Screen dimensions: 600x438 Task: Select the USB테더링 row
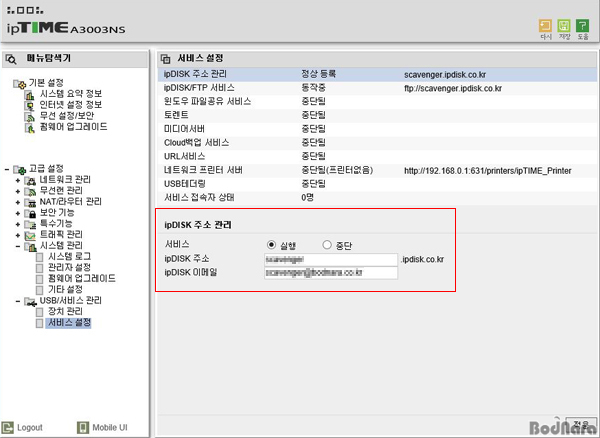click(377, 184)
